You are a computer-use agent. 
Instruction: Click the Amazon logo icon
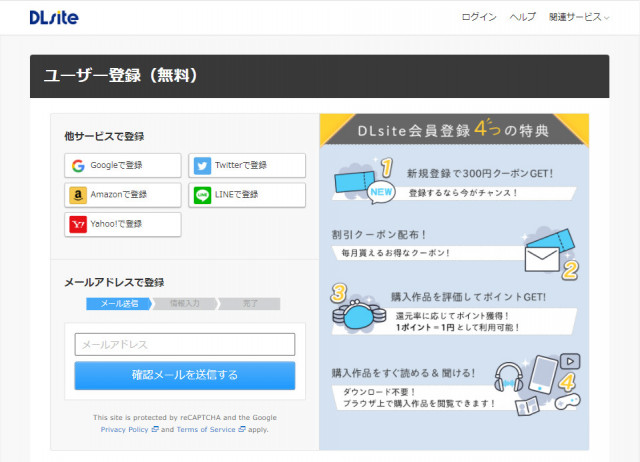[78, 195]
